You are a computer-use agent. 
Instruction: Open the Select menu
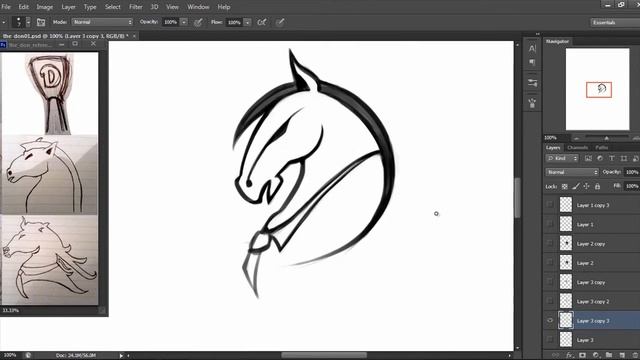pos(112,7)
